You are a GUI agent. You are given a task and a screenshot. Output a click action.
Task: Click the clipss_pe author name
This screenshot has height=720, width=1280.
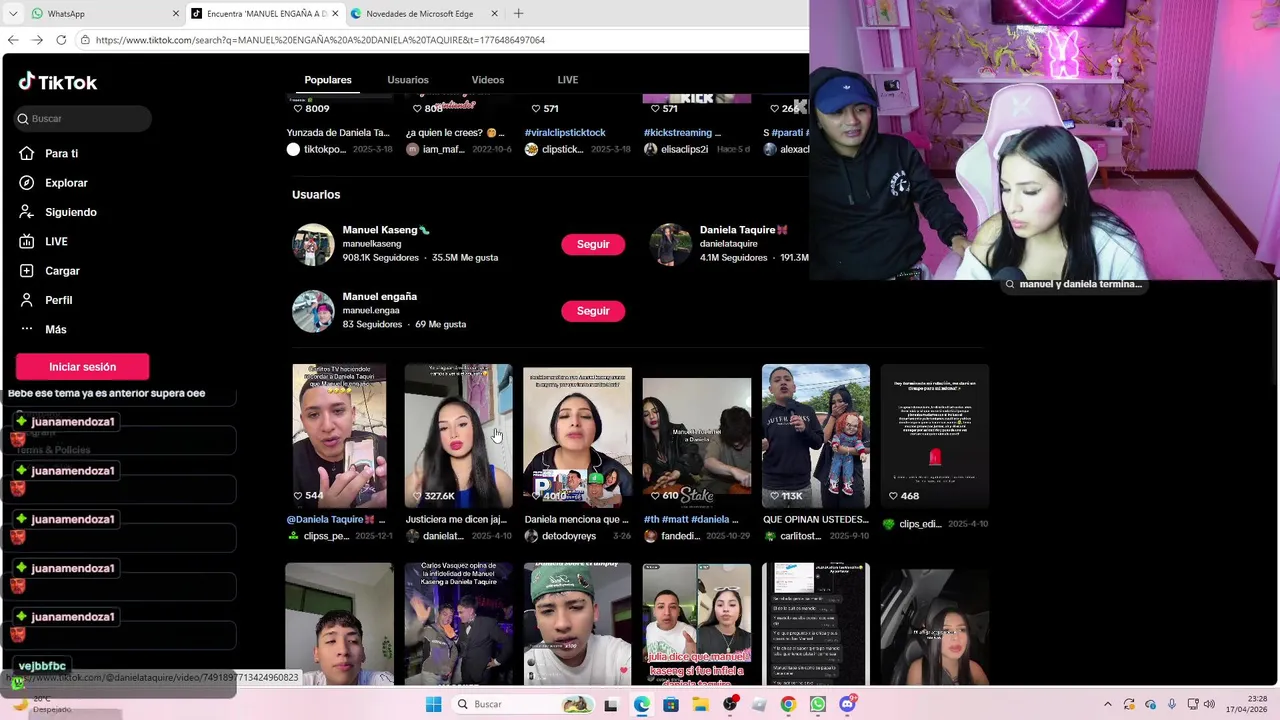pos(326,536)
